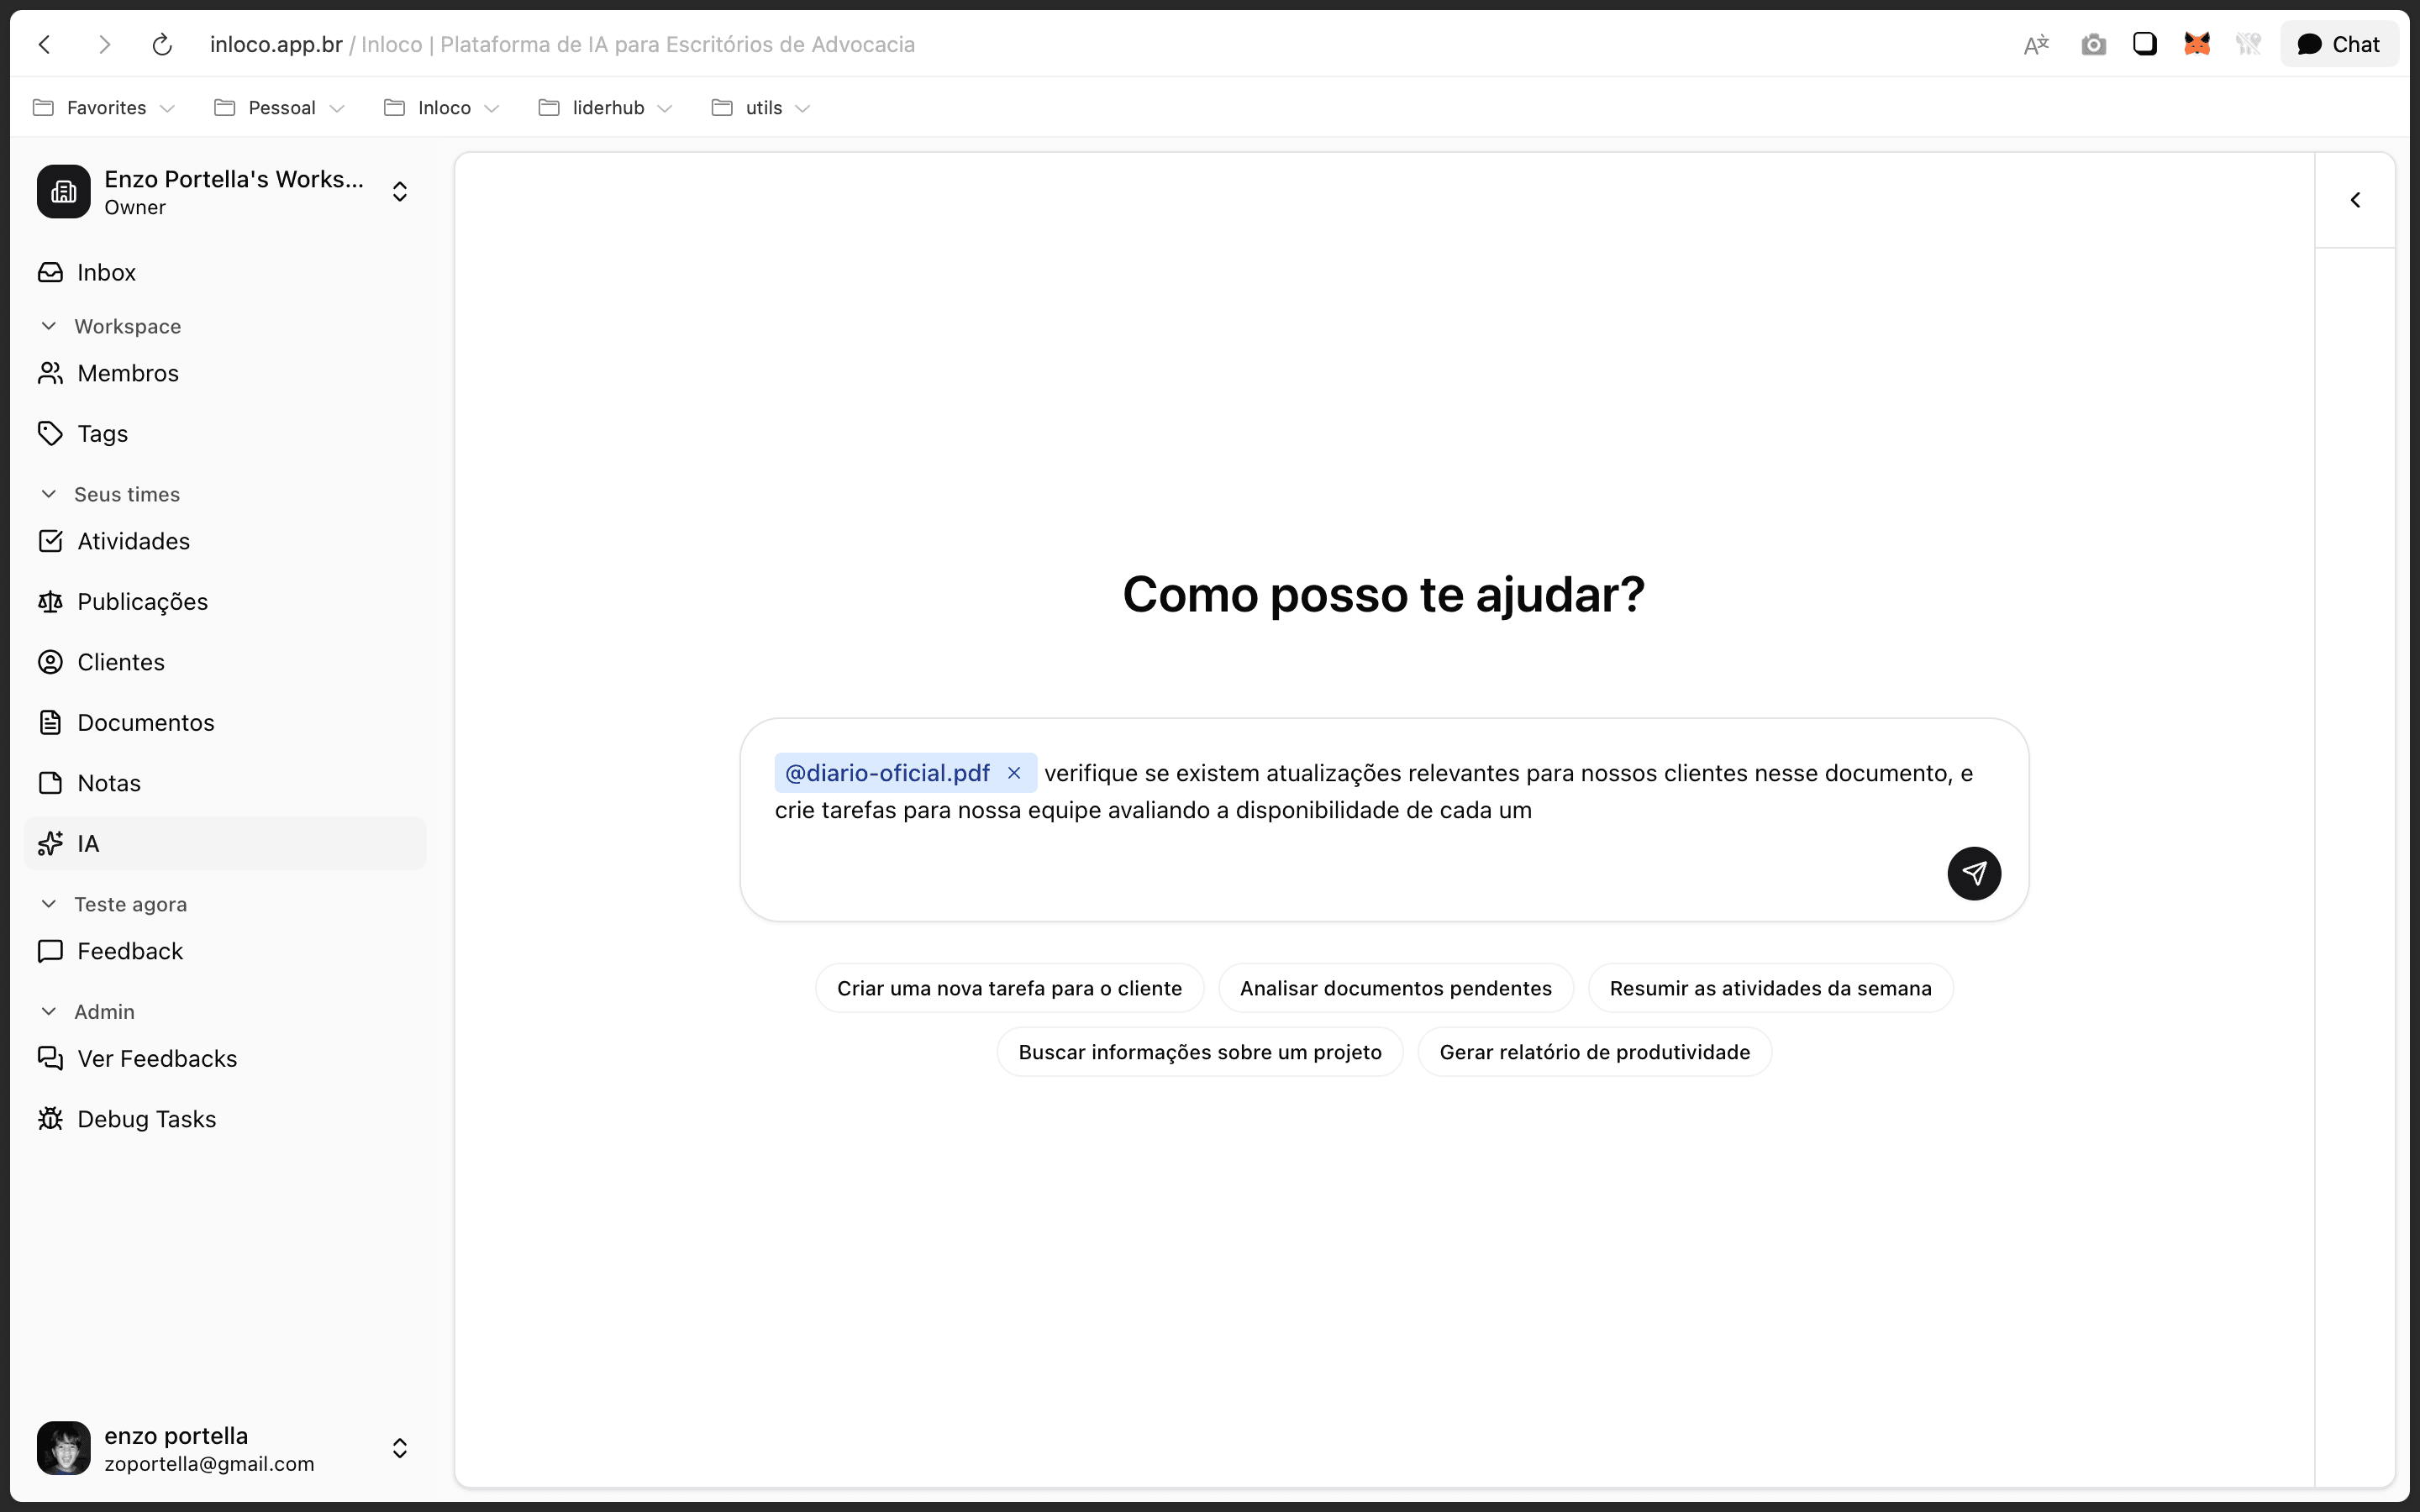Open the Inloco bookmarks folder

pos(441,108)
